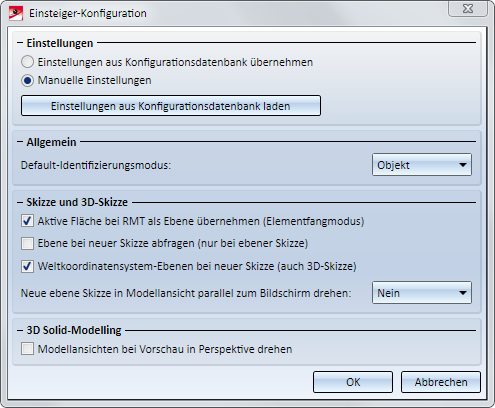Close the Einsteiger-Konfiguration dialog

click(468, 9)
